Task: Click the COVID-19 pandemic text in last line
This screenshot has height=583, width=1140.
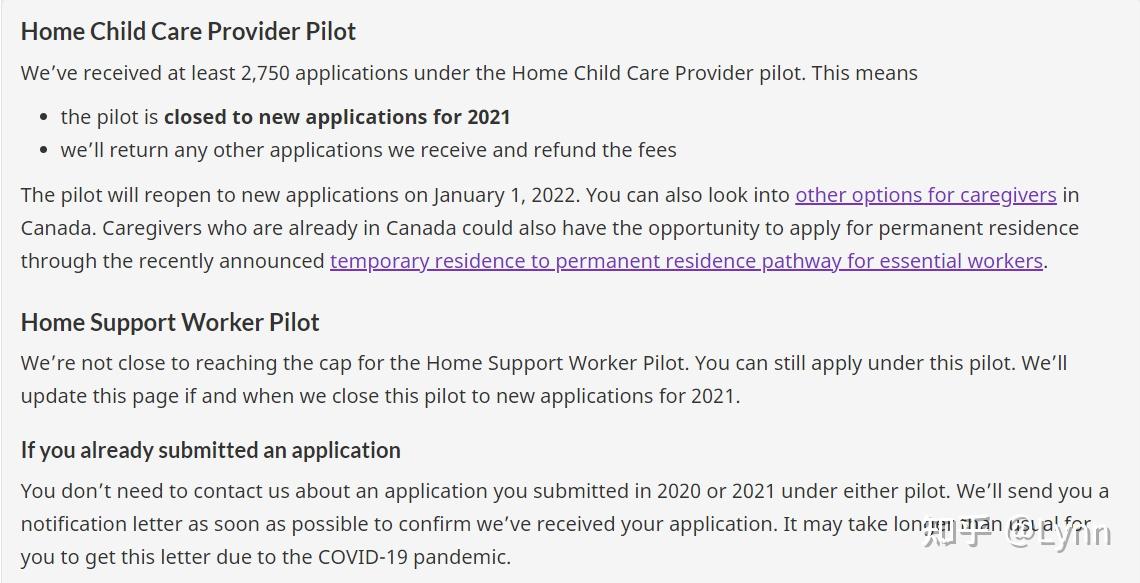Action: pos(414,558)
